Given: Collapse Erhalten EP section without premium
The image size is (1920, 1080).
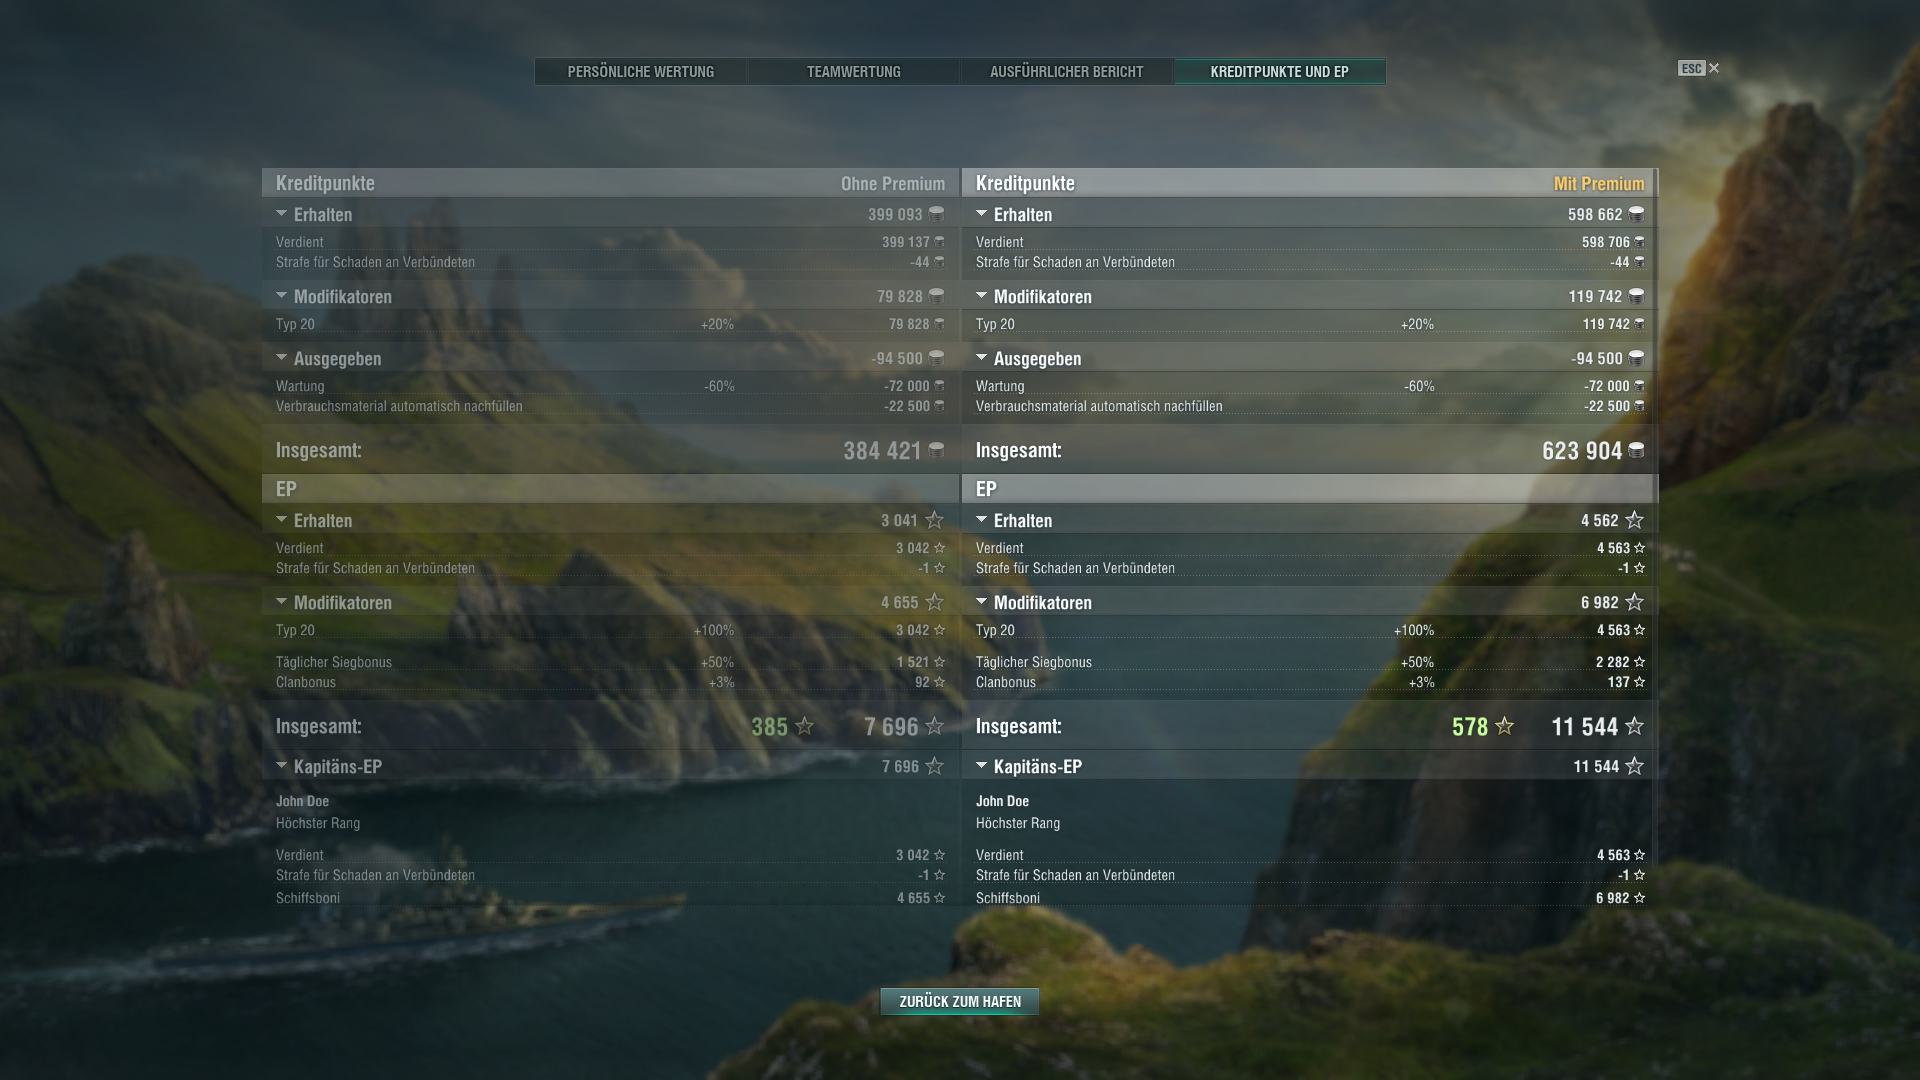Looking at the screenshot, I should 281,520.
